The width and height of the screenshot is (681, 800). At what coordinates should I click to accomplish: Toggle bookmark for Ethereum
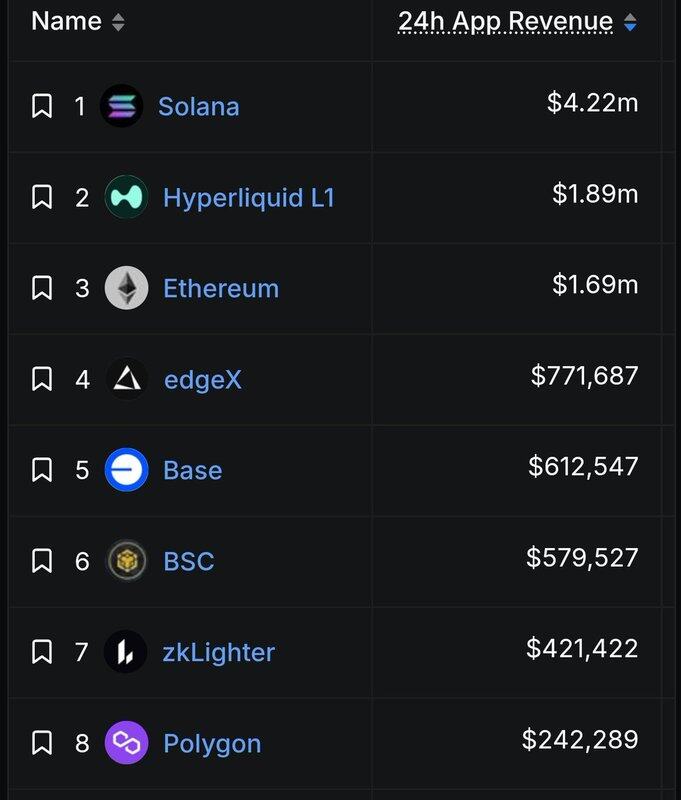click(42, 288)
